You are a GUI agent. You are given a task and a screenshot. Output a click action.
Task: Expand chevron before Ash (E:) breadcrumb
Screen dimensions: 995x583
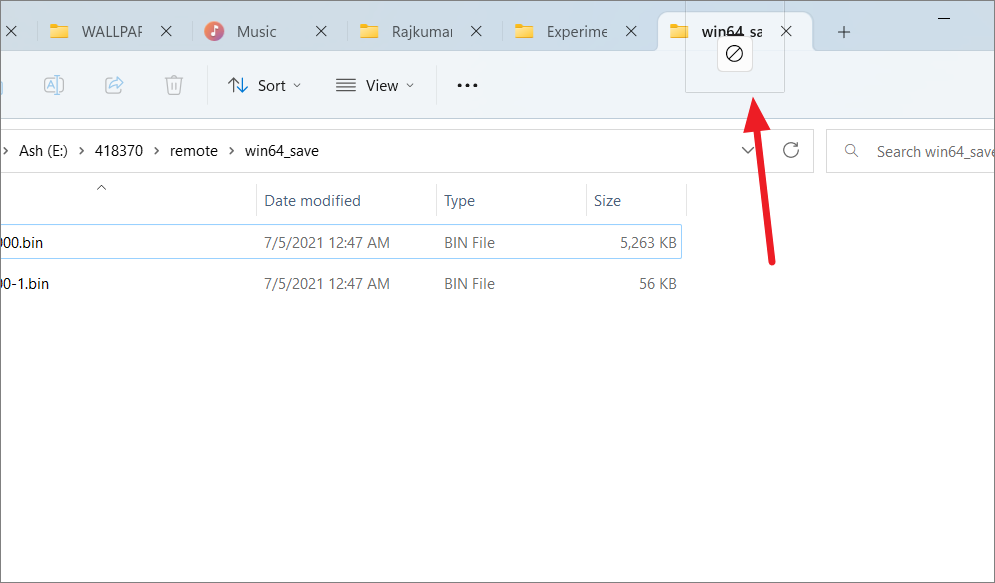6,151
